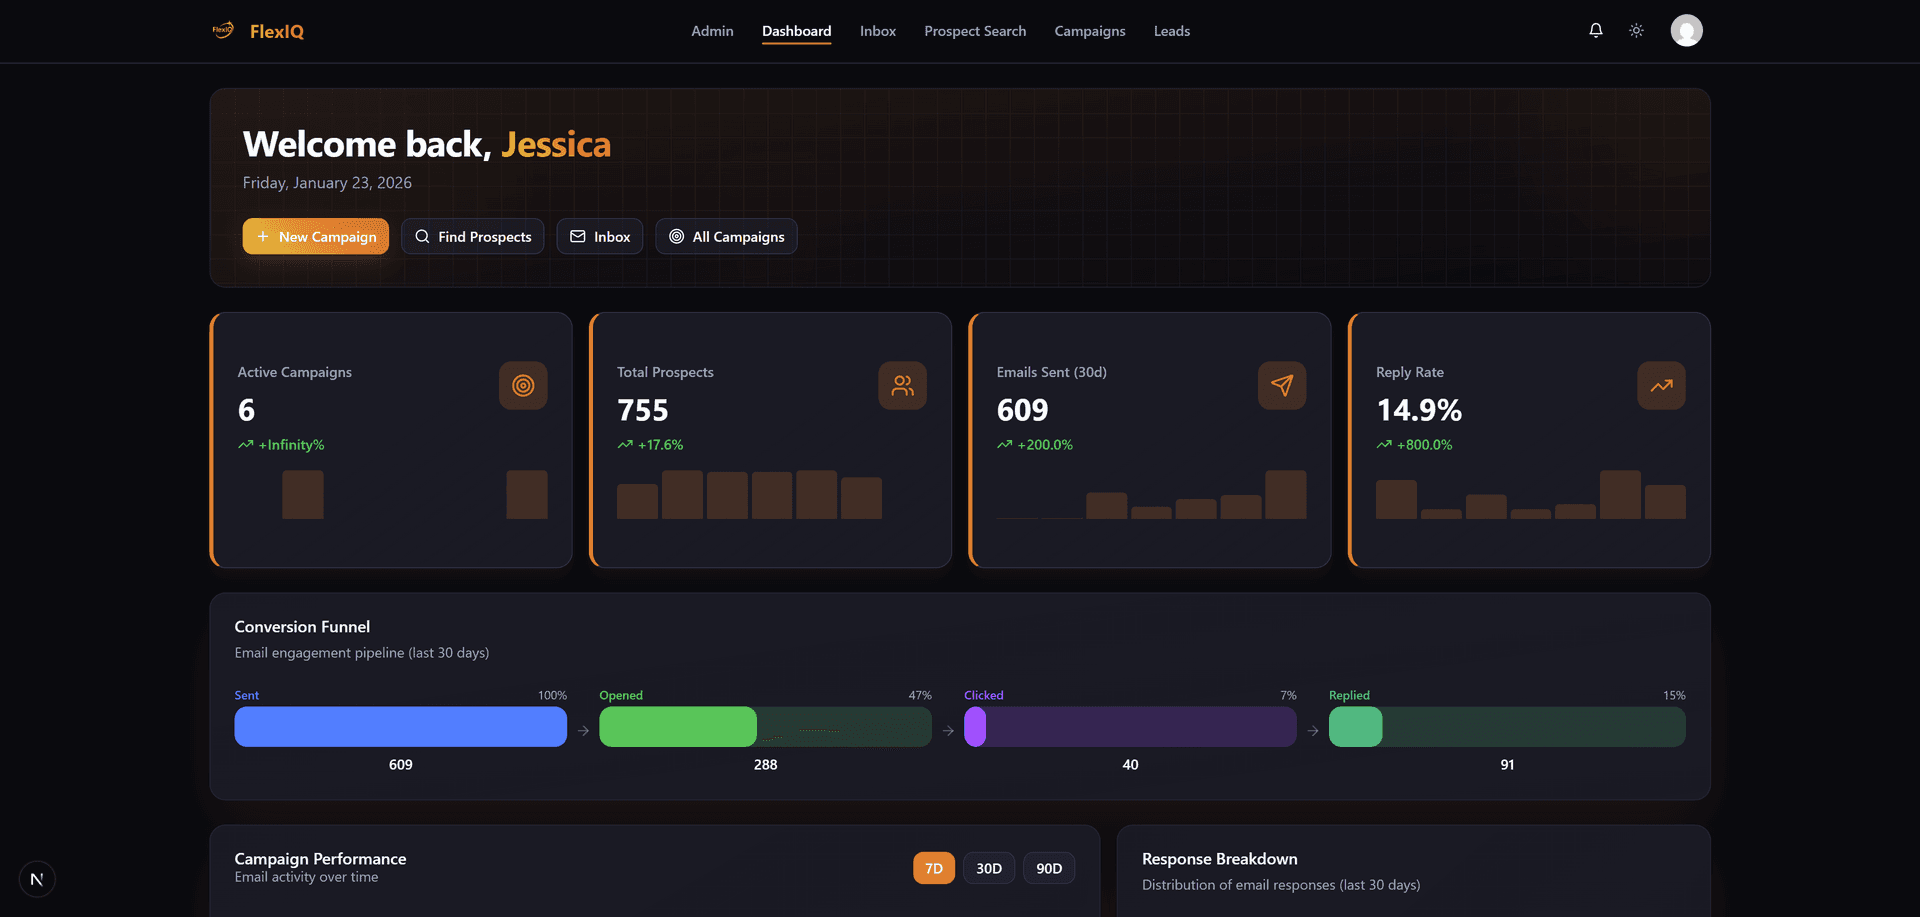Start a New Campaign
The width and height of the screenshot is (1920, 917).
tap(315, 236)
